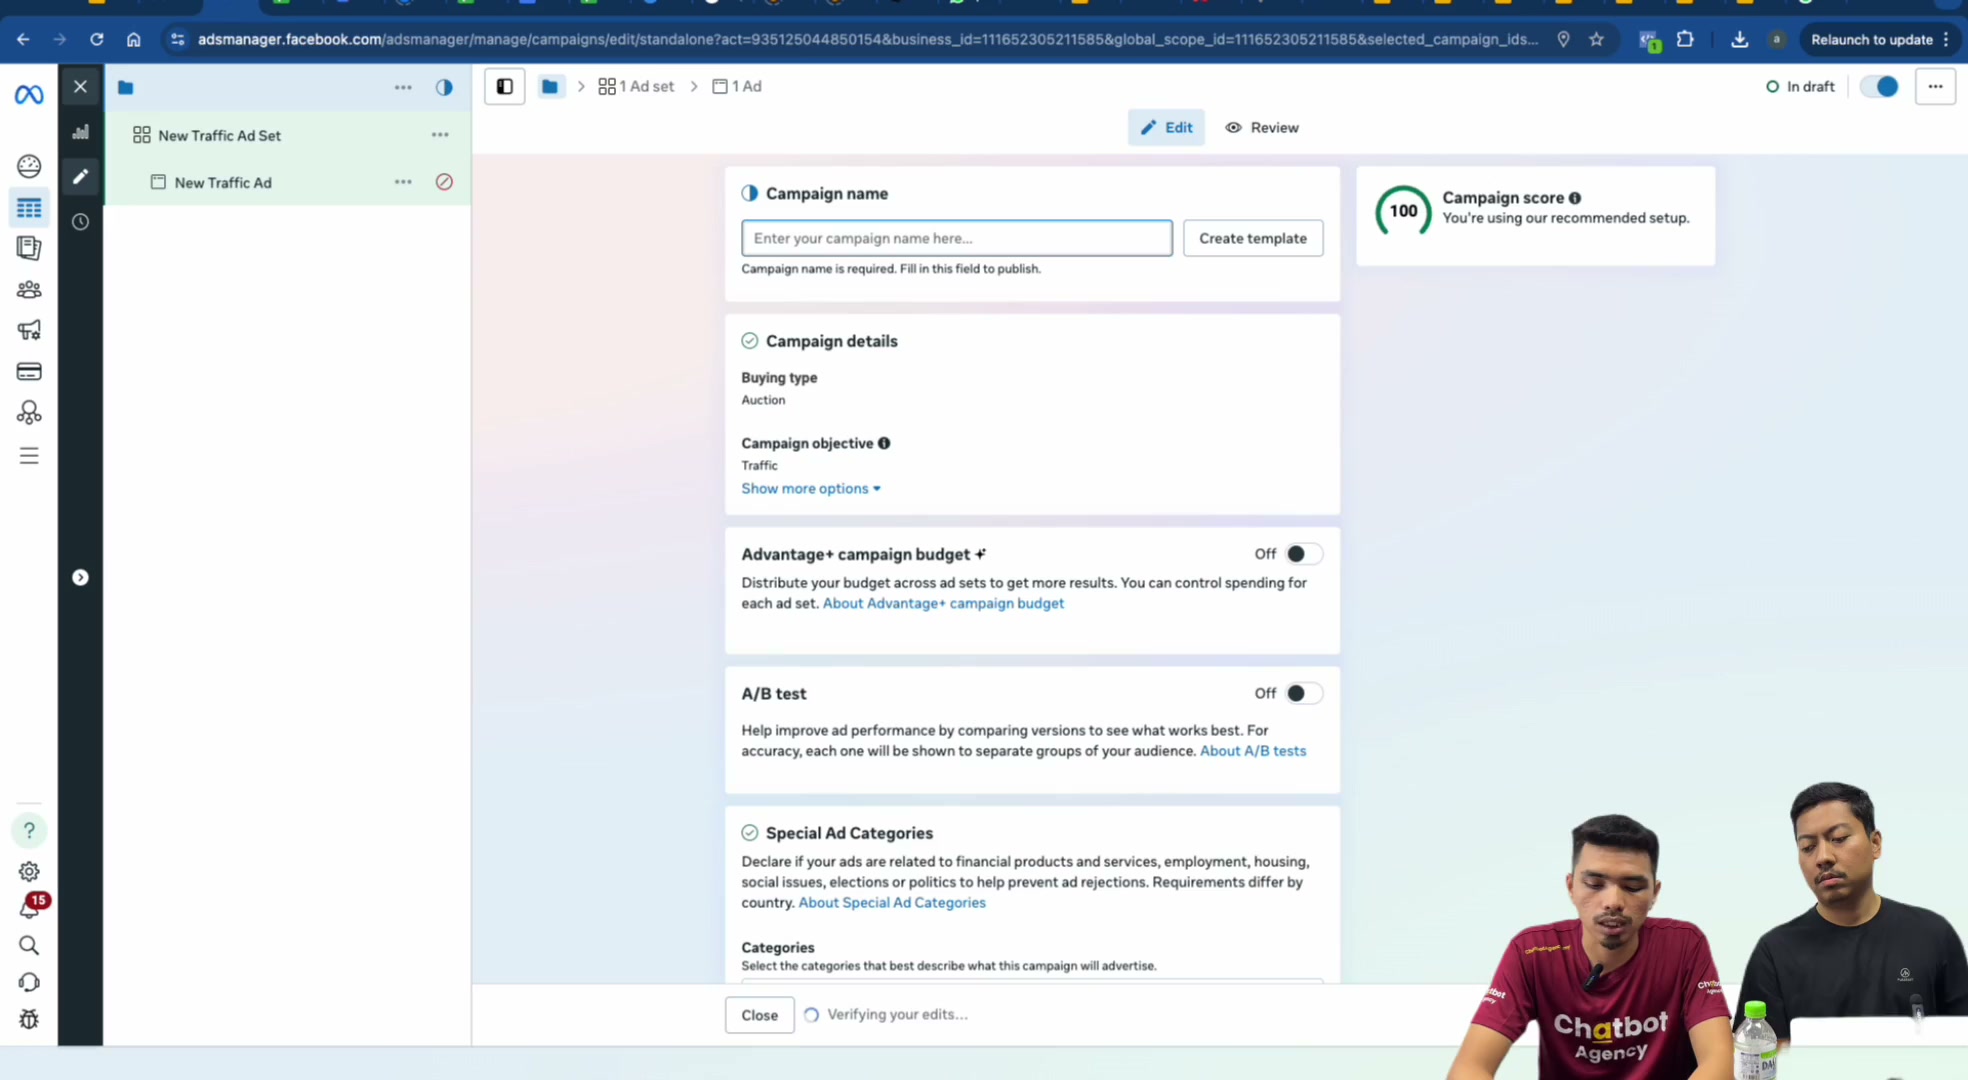Open About A/B tests link

1253,752
